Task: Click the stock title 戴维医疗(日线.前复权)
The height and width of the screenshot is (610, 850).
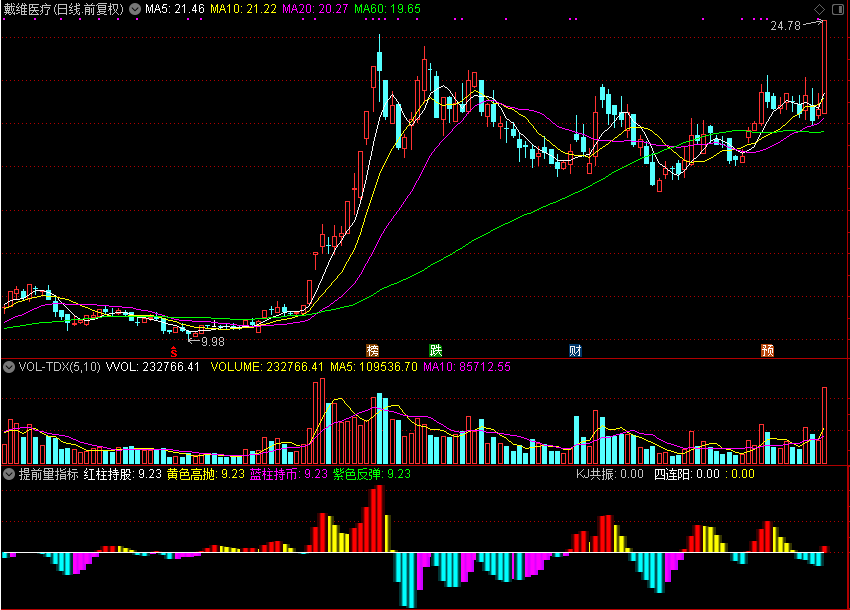Action: [x=64, y=9]
